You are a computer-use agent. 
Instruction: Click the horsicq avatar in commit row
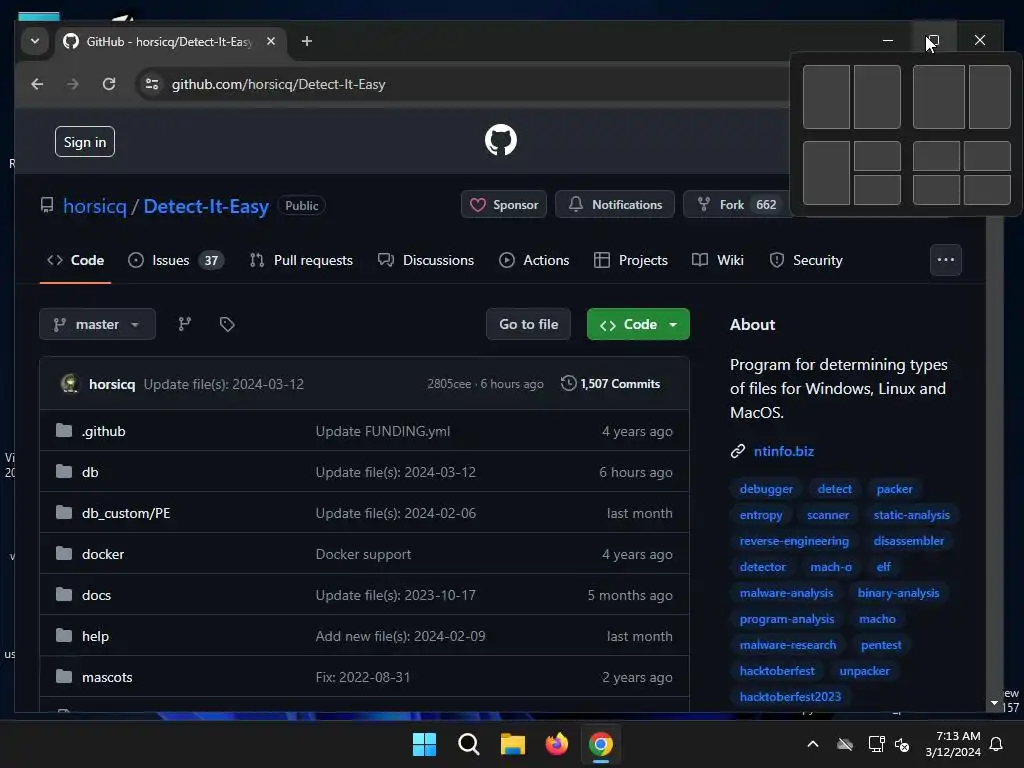70,383
